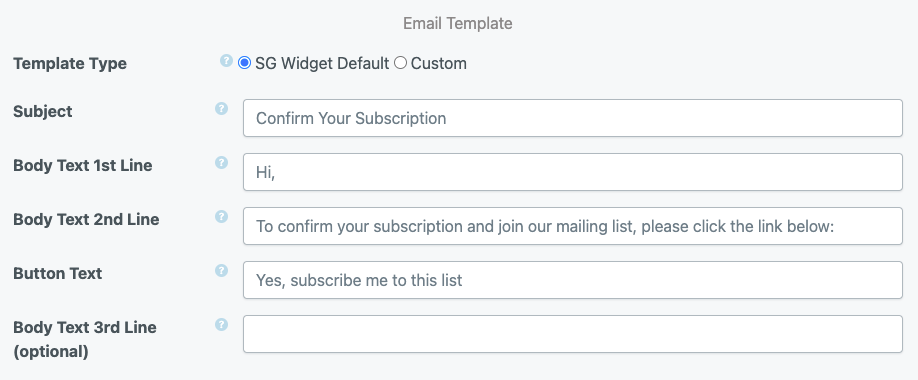Show help for Body Text 1st Line
This screenshot has width=918, height=380.
(x=221, y=162)
